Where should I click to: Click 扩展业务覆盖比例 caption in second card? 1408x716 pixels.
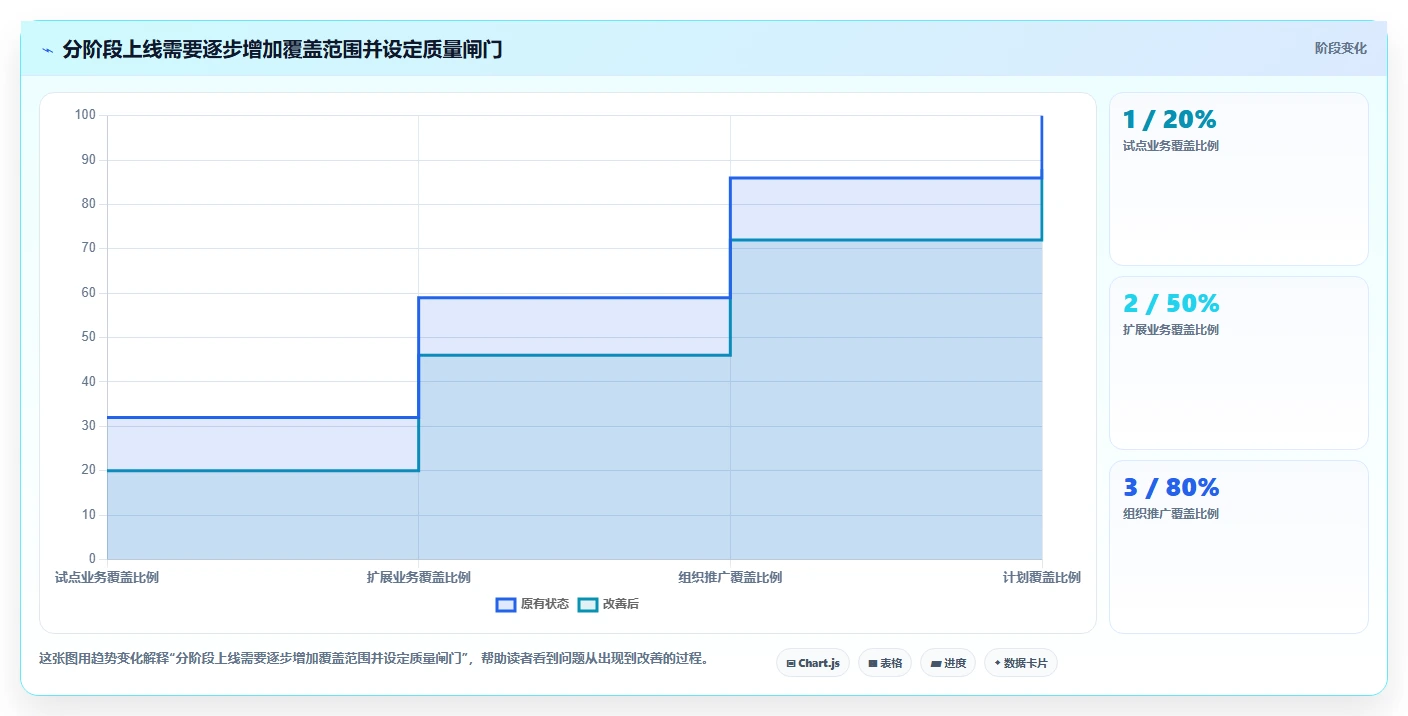[1171, 330]
